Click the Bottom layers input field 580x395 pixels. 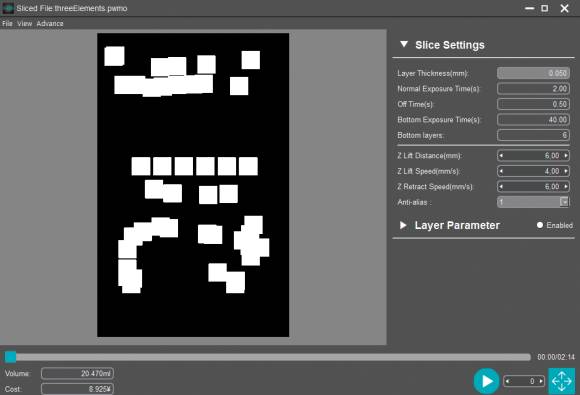pyautogui.click(x=533, y=135)
